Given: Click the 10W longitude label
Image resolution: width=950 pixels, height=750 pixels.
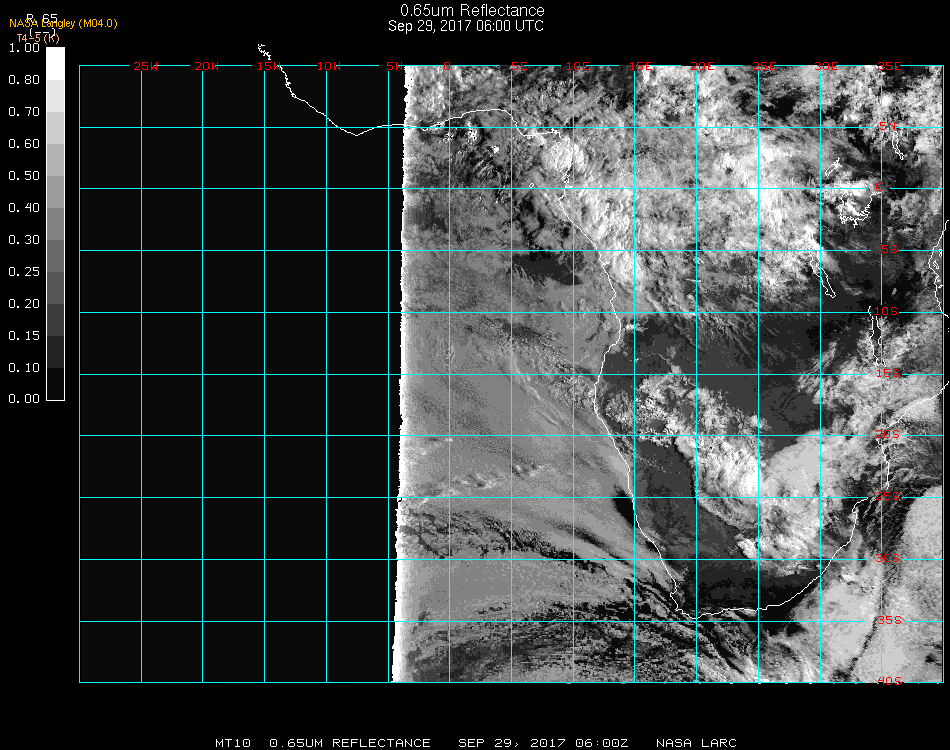Looking at the screenshot, I should (329, 66).
